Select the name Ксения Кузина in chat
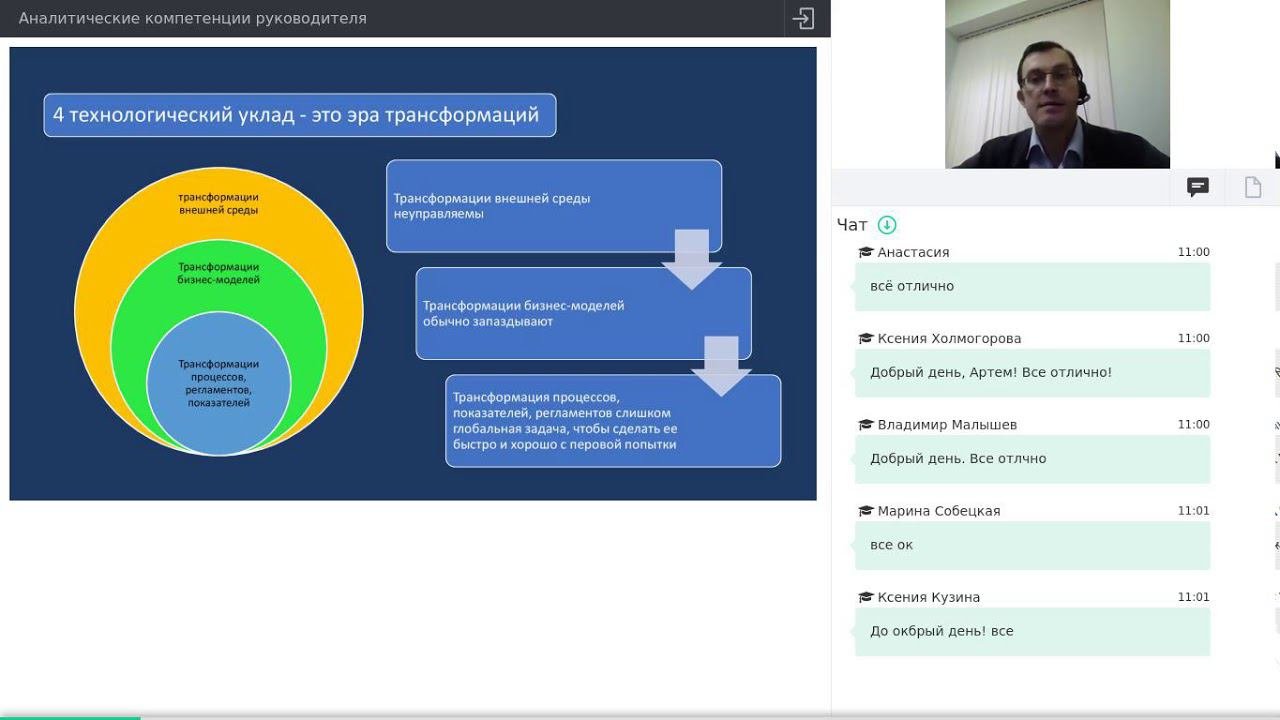This screenshot has height=720, width=1280. [x=928, y=597]
